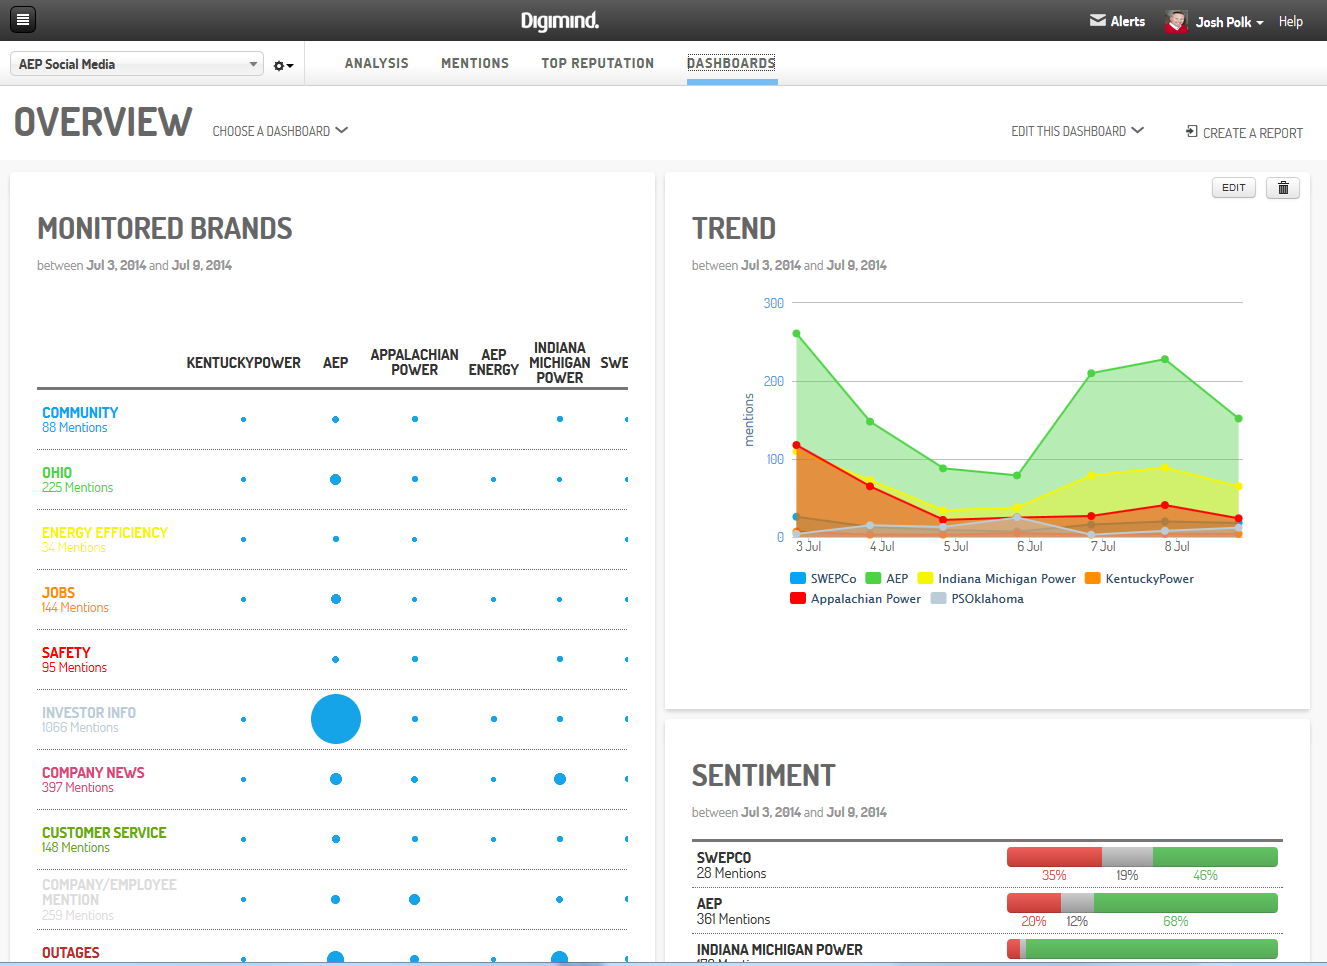Open the hamburger navigation menu
The width and height of the screenshot is (1327, 966).
pyautogui.click(x=22, y=20)
